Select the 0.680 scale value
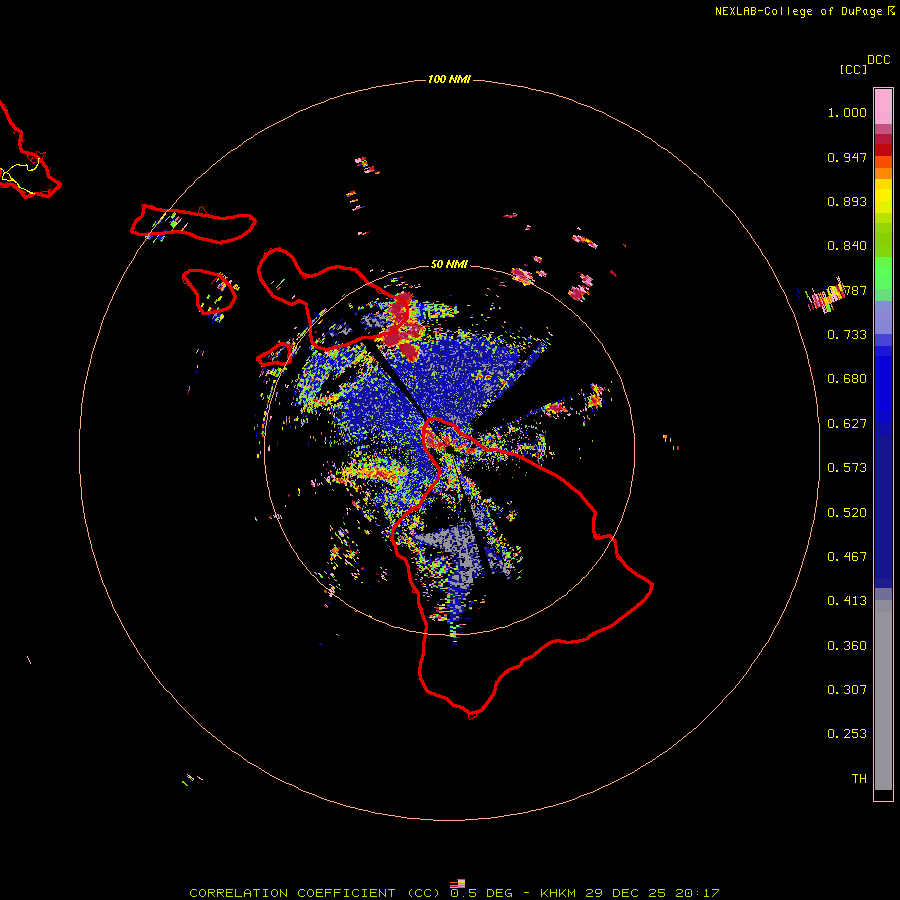The width and height of the screenshot is (900, 900). pos(847,379)
